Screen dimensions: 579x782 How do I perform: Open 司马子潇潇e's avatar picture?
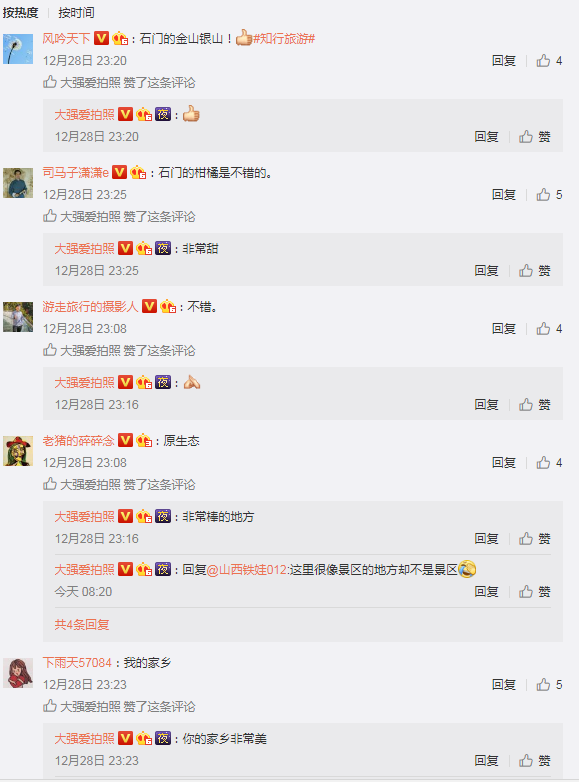click(x=18, y=183)
